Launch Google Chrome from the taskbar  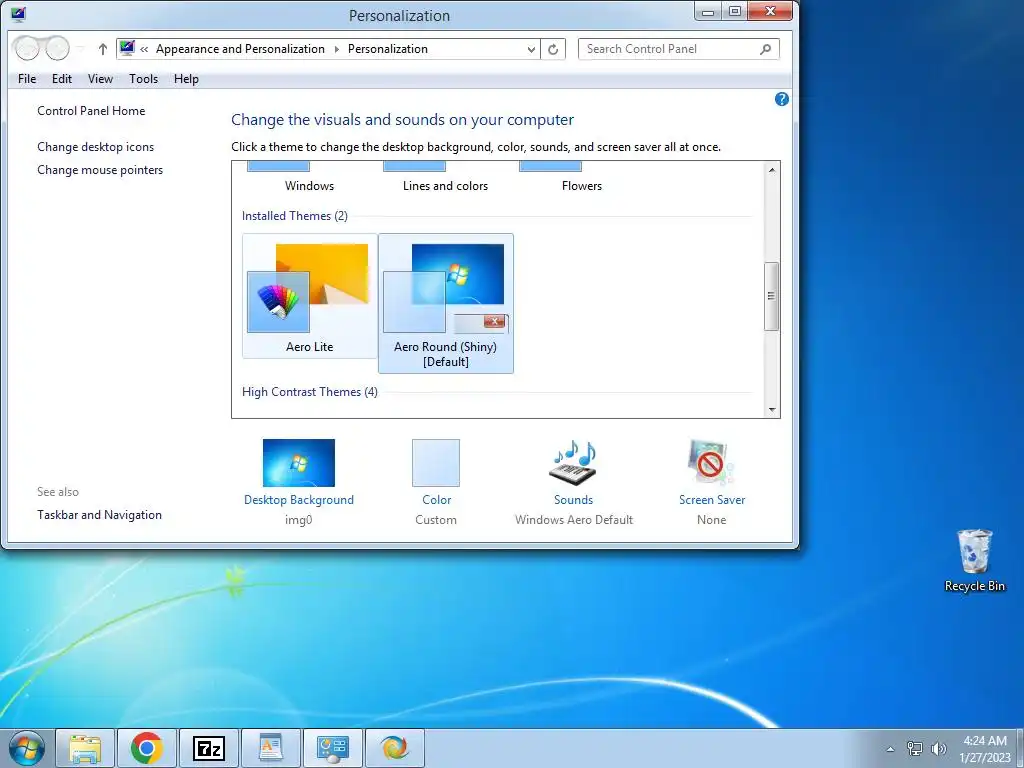tap(146, 748)
